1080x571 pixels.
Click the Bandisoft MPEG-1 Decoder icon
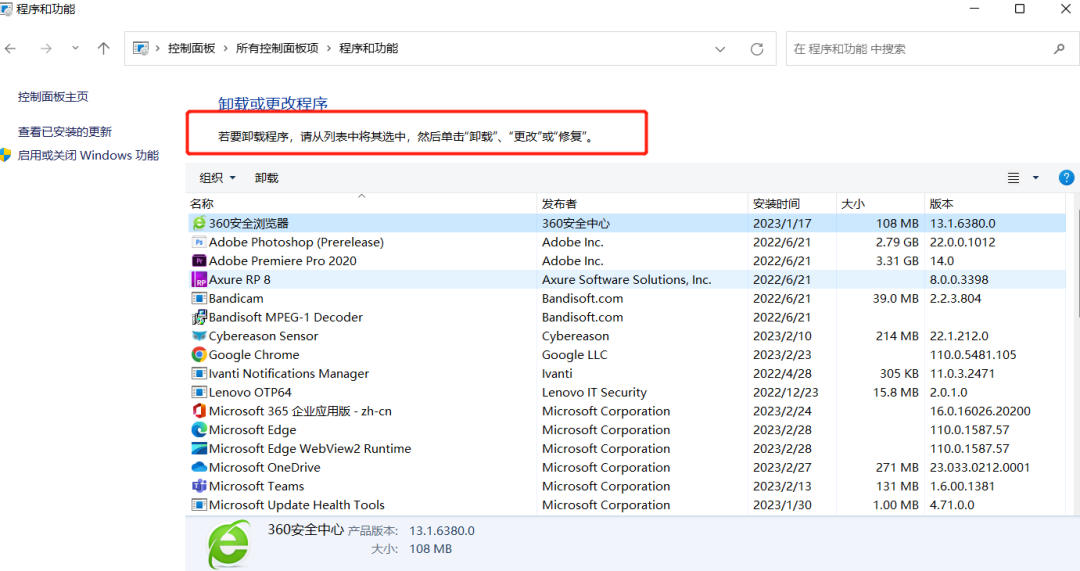198,317
